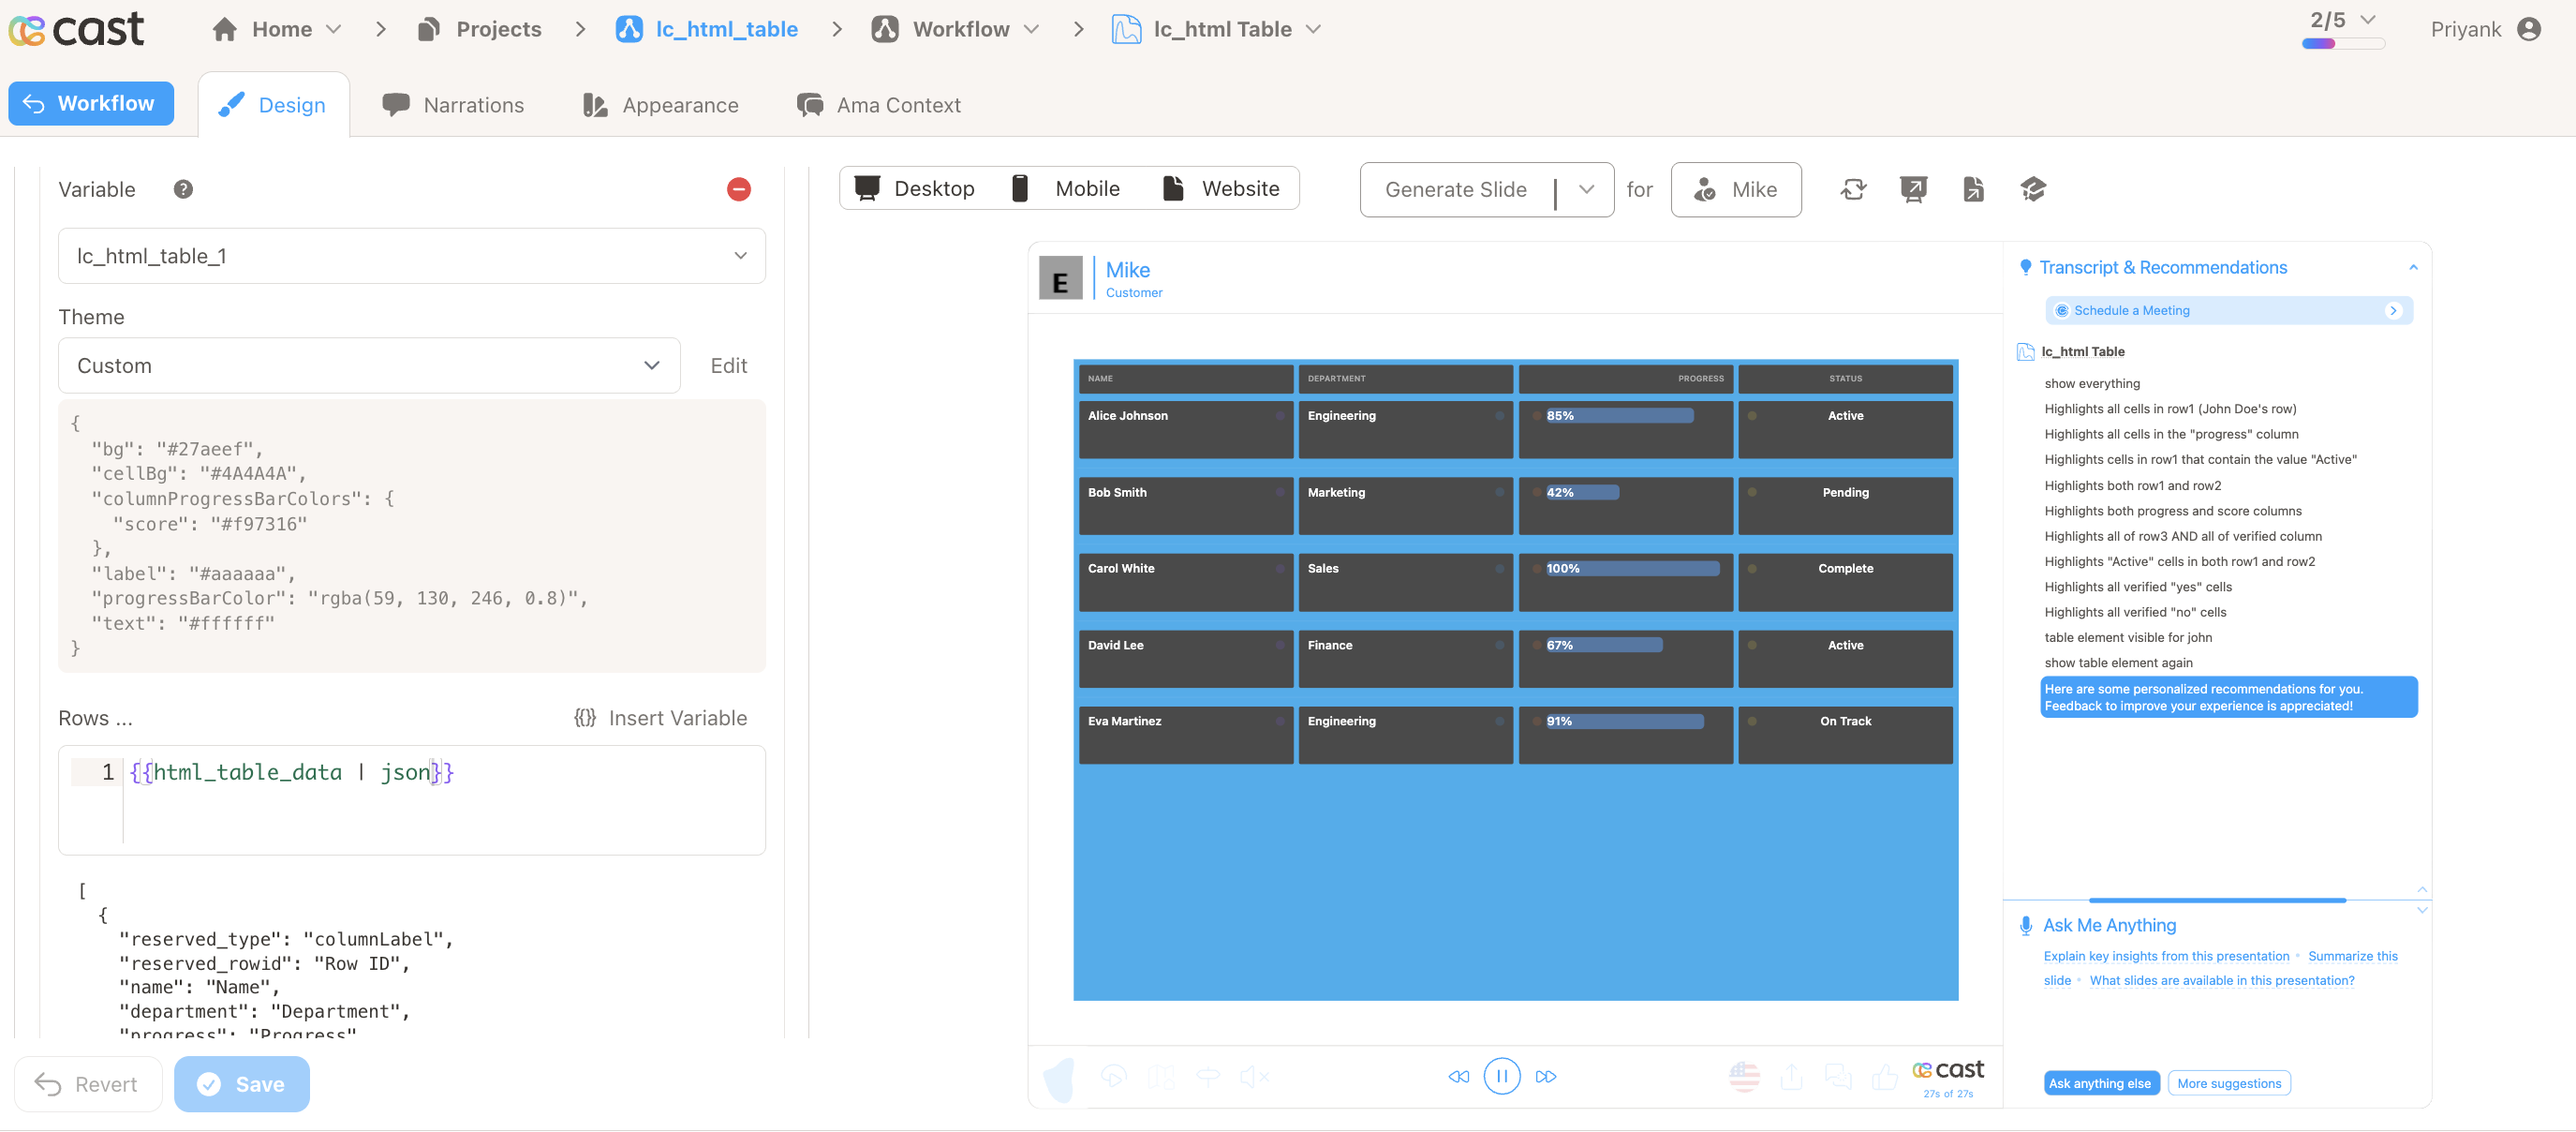
Task: Pause the presentation playback
Action: tap(1501, 1077)
